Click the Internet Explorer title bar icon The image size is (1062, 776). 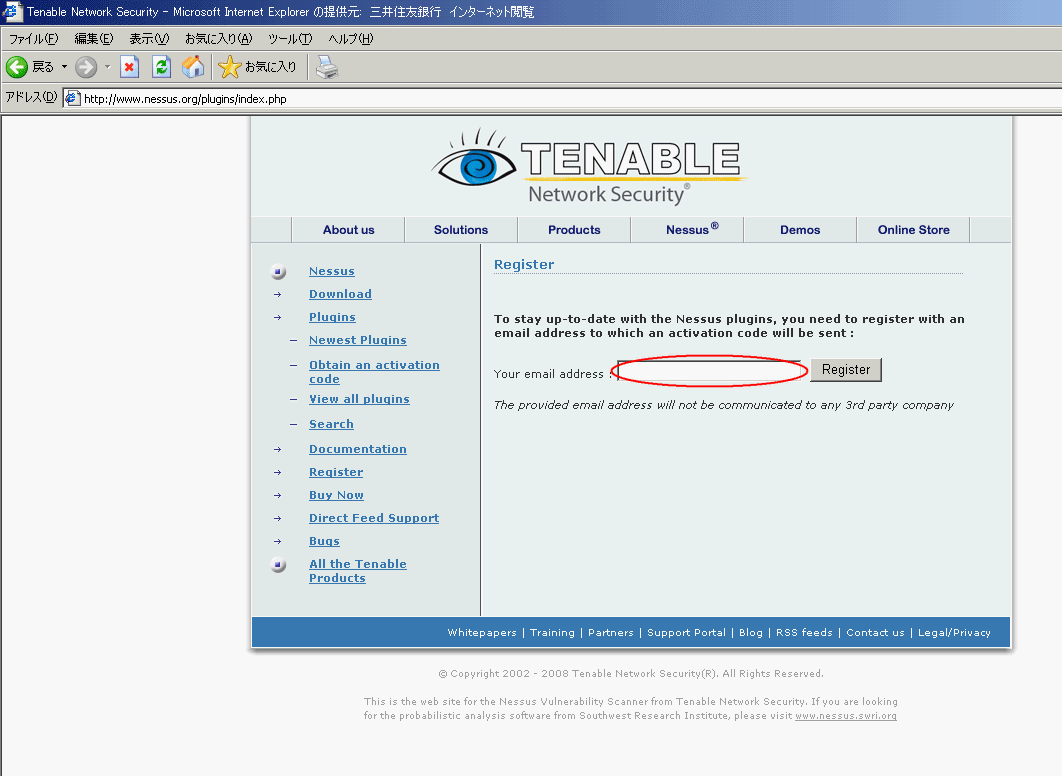click(x=12, y=12)
